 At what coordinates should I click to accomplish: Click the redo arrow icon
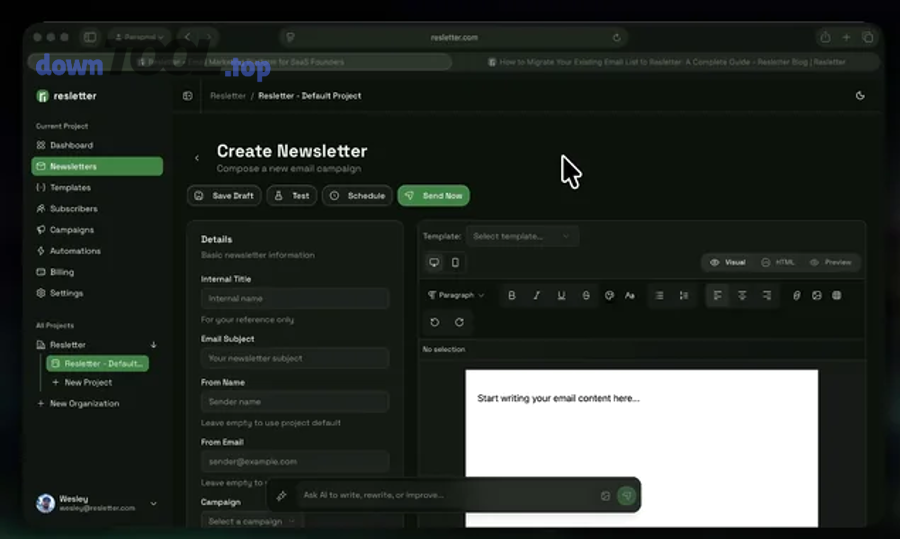459,322
